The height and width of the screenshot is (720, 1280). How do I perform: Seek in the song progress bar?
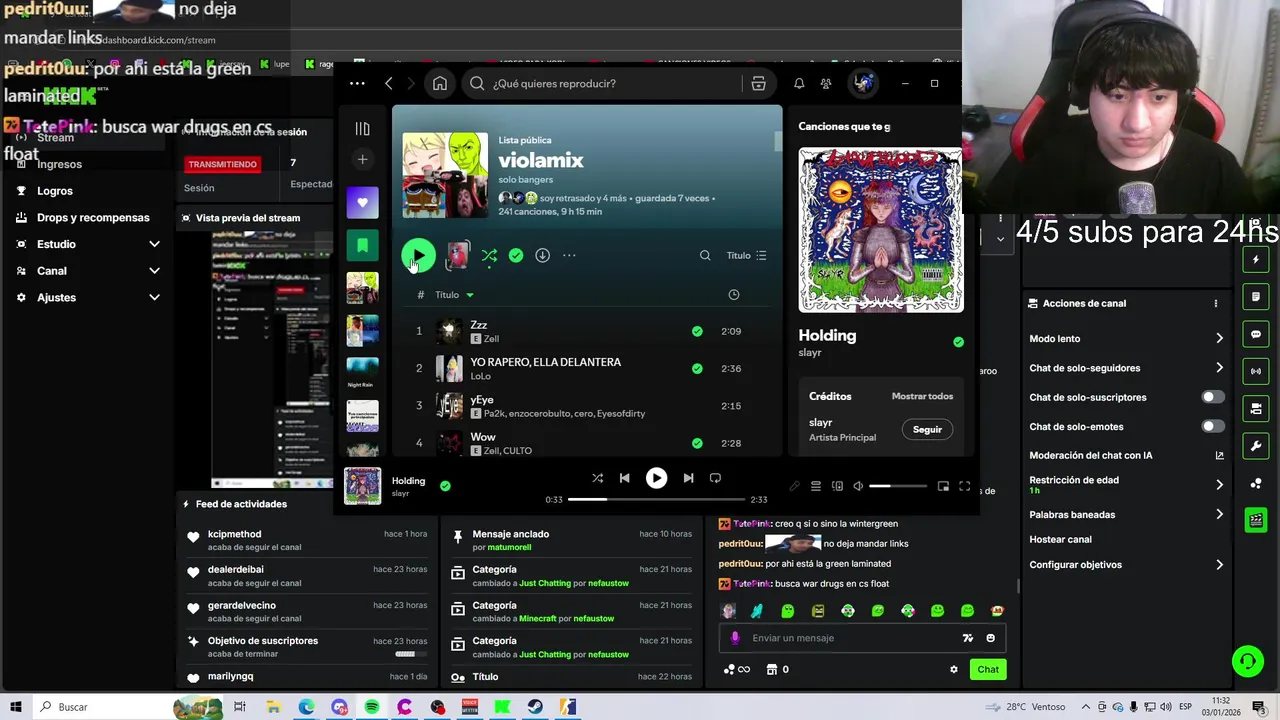pyautogui.click(x=657, y=499)
